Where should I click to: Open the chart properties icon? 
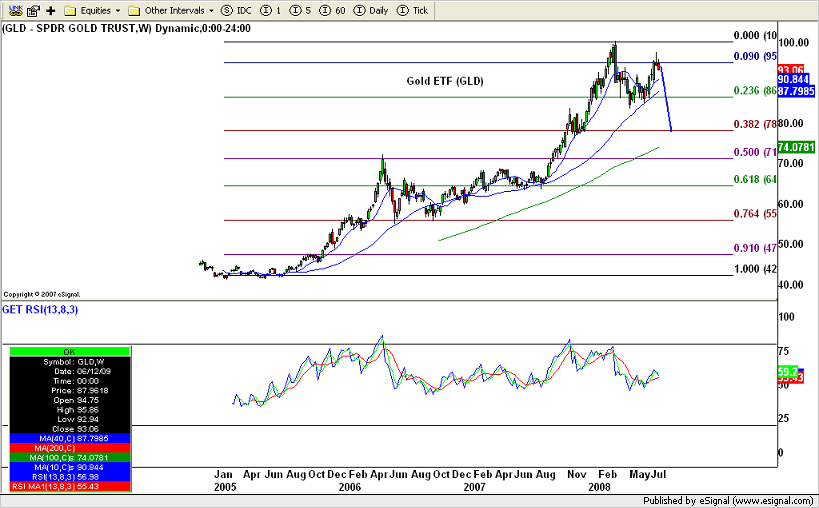31,10
